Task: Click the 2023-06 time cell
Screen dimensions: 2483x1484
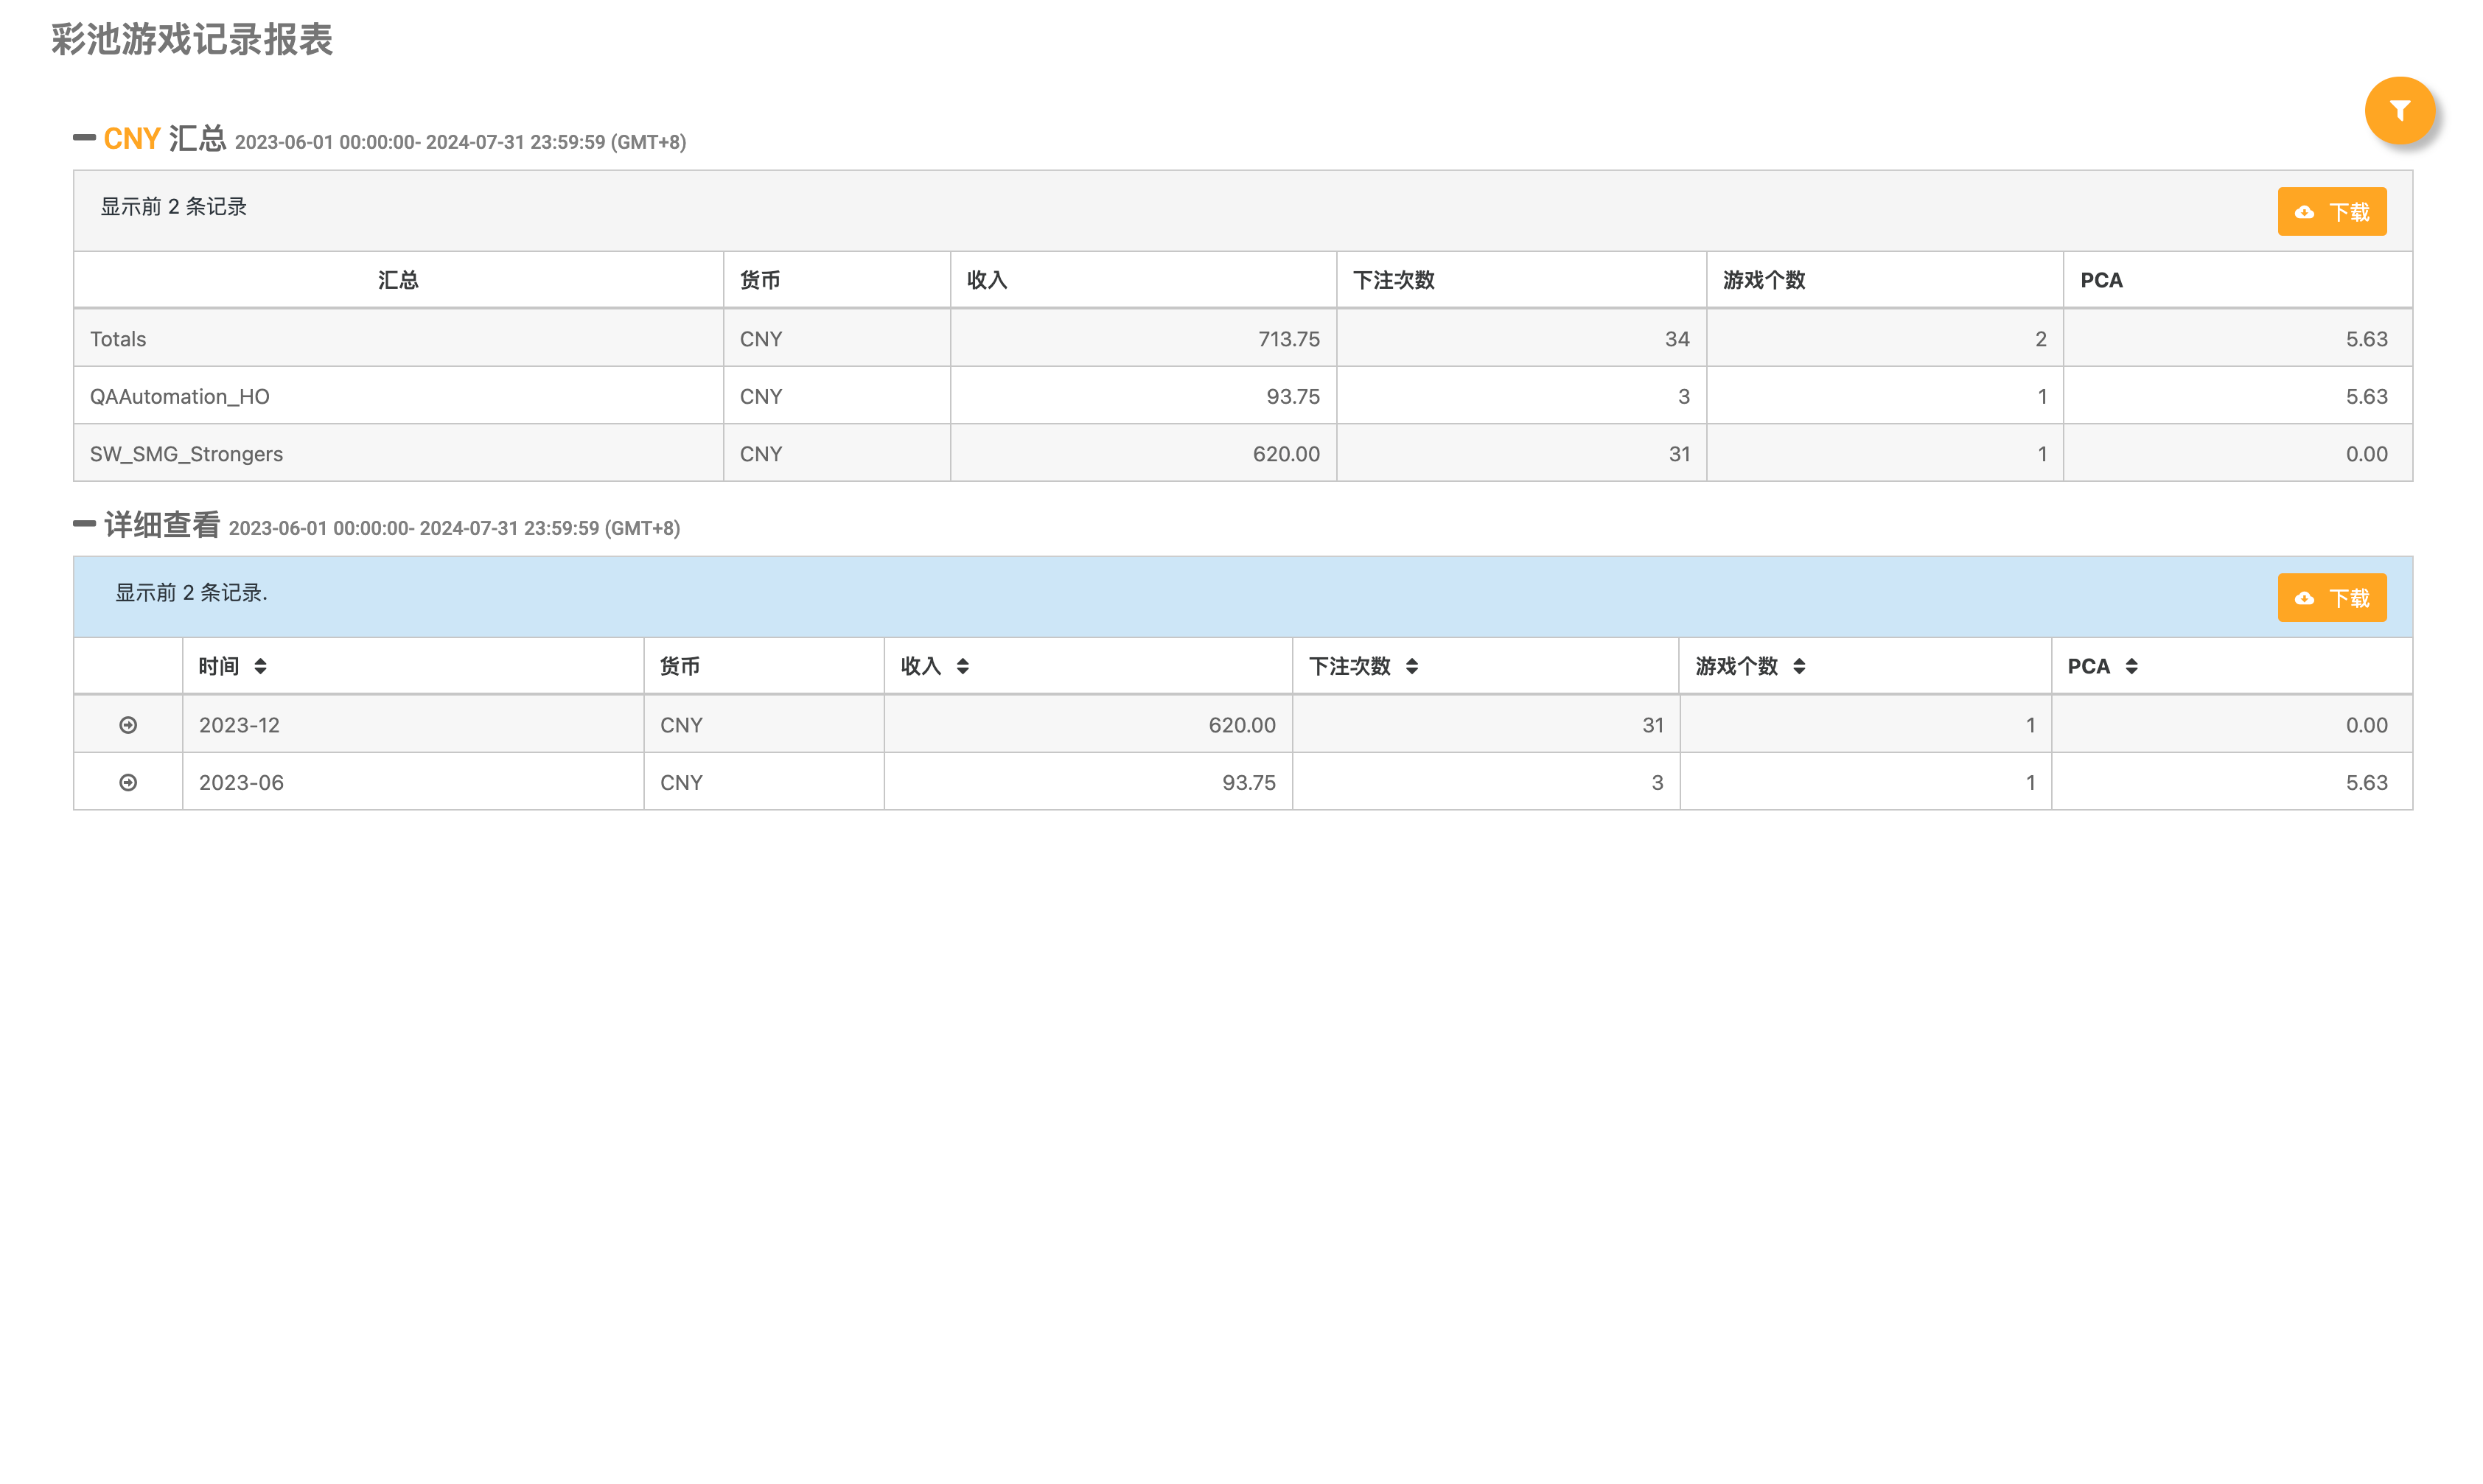Action: (x=241, y=783)
